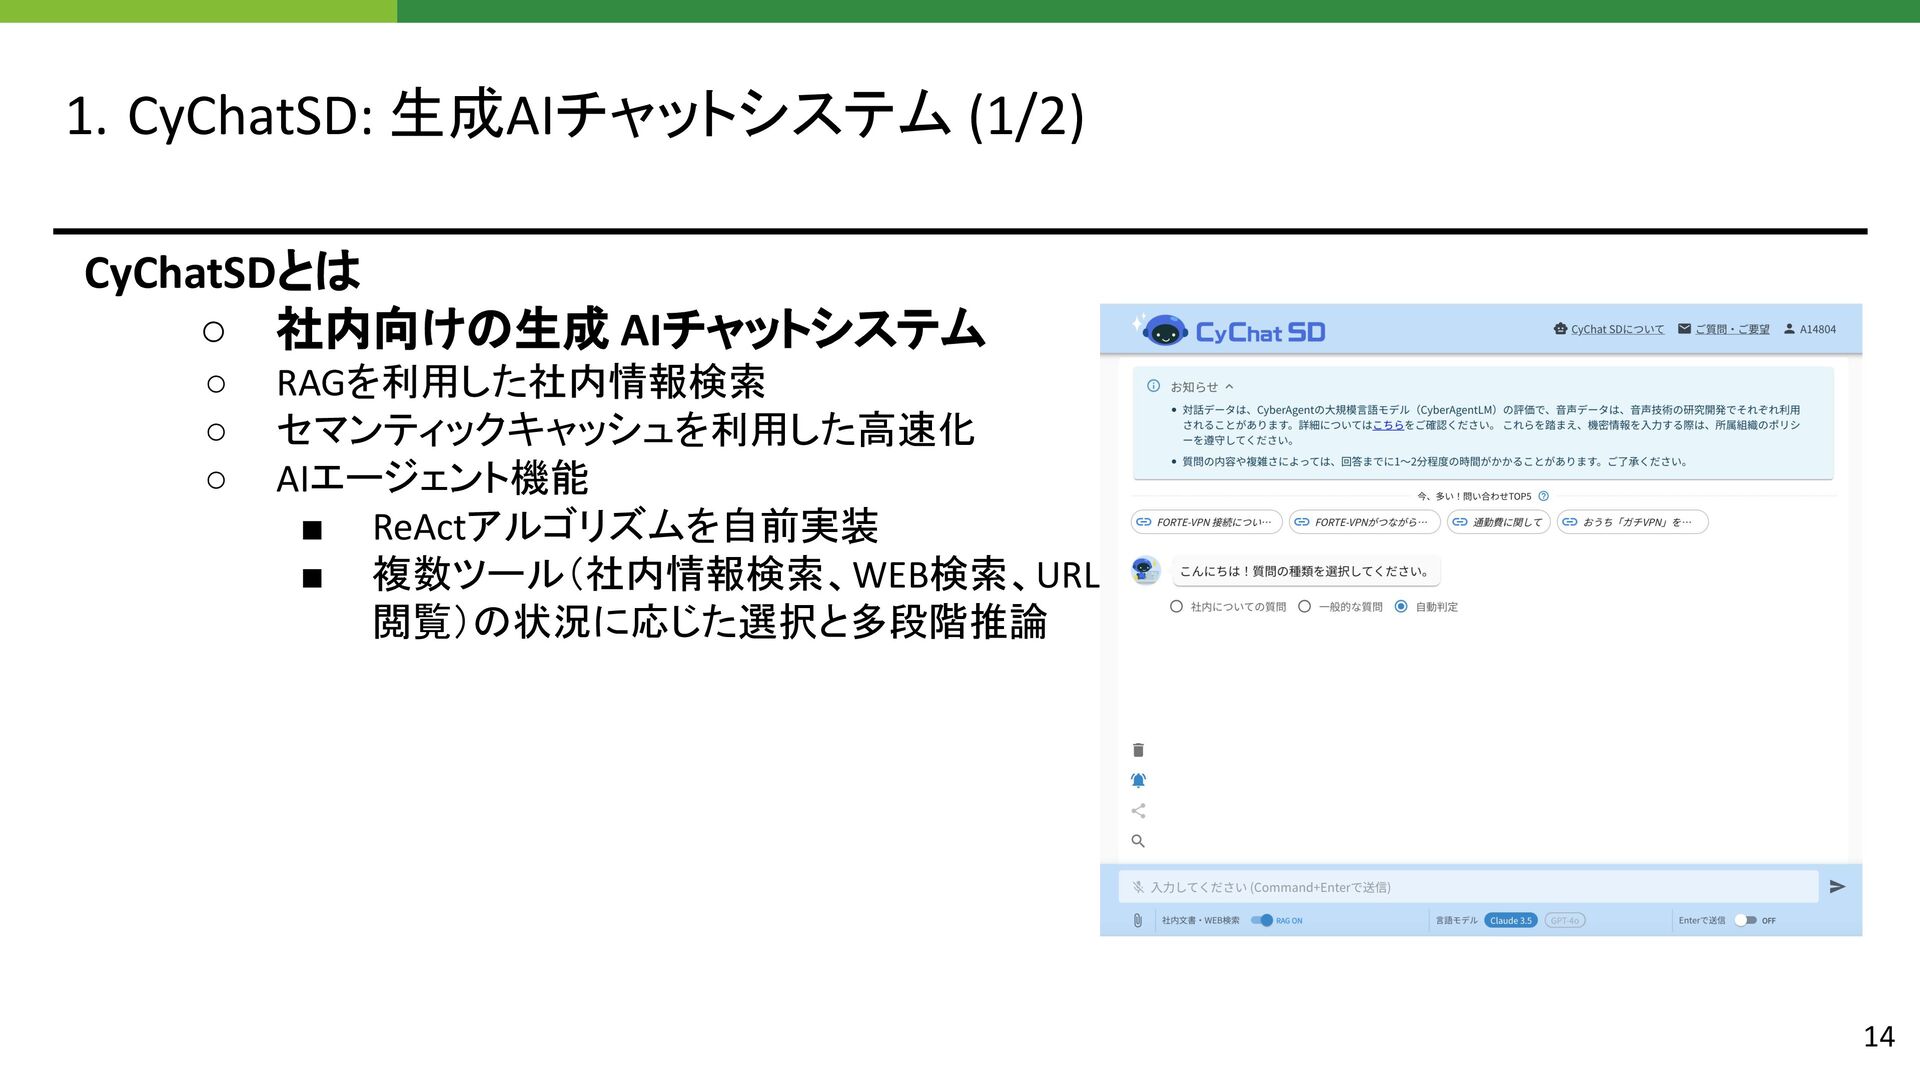
Task: Click the AIエージェント機能 bullet
Action: coord(432,478)
